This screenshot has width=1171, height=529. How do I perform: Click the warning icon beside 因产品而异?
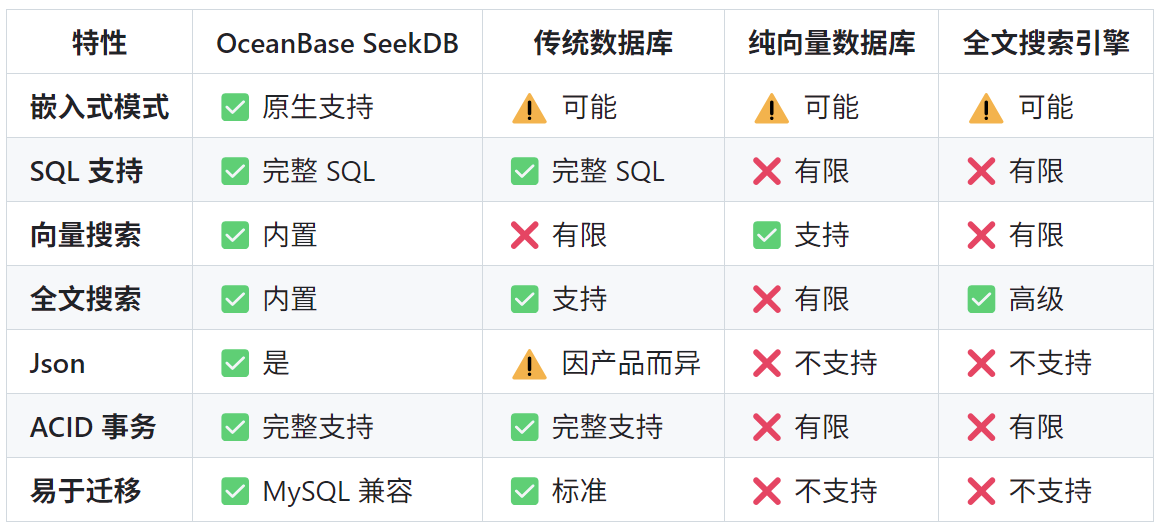(x=529, y=364)
